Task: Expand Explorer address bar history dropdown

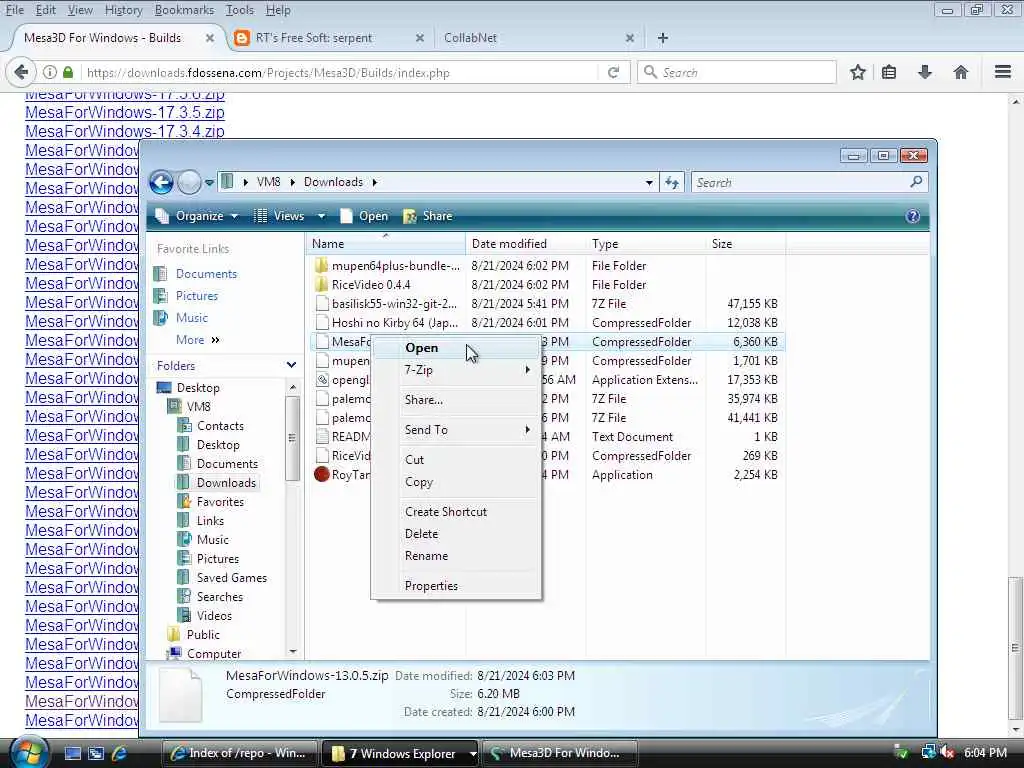Action: pos(649,183)
